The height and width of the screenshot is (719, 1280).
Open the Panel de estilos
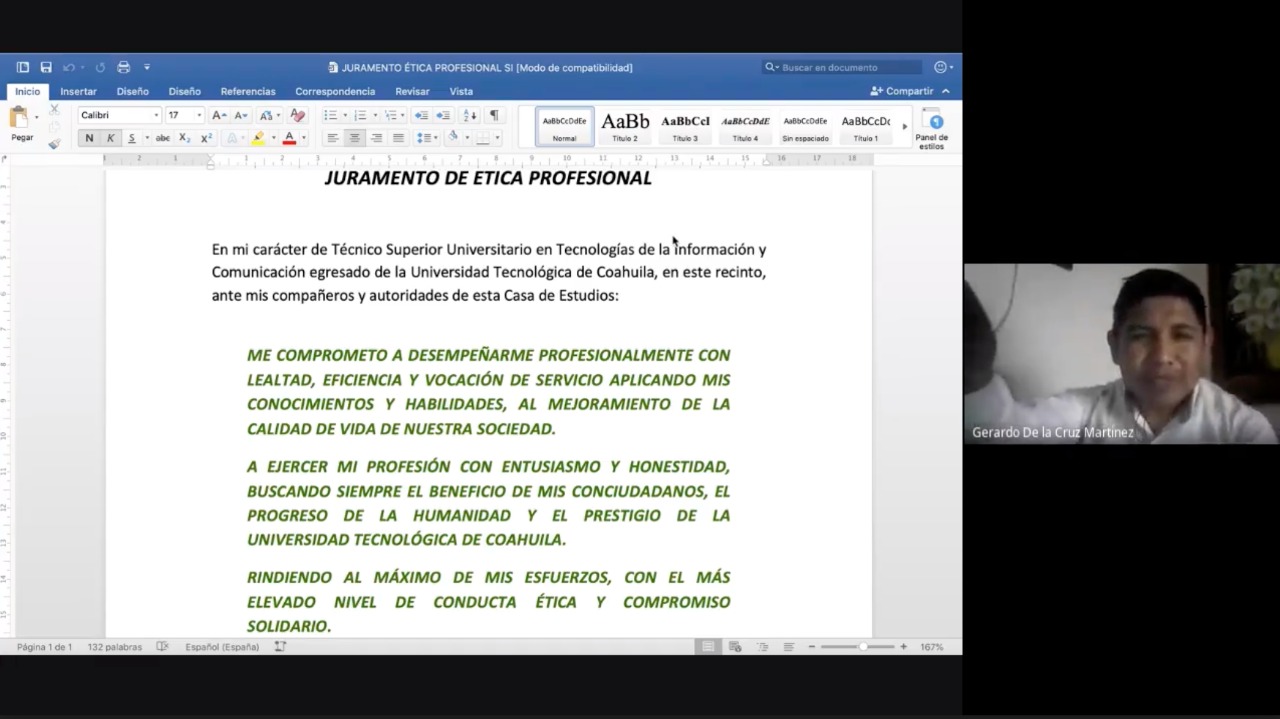pyautogui.click(x=932, y=129)
